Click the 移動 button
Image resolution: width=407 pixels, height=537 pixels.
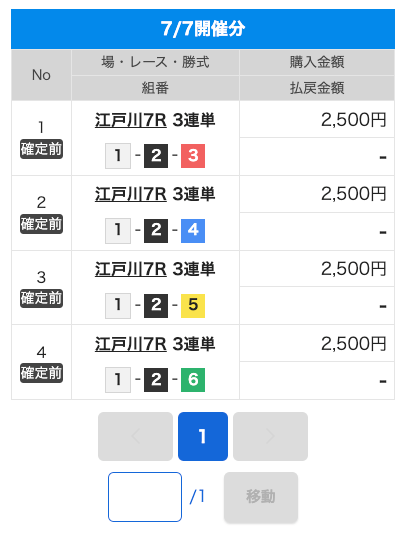[x=261, y=497]
